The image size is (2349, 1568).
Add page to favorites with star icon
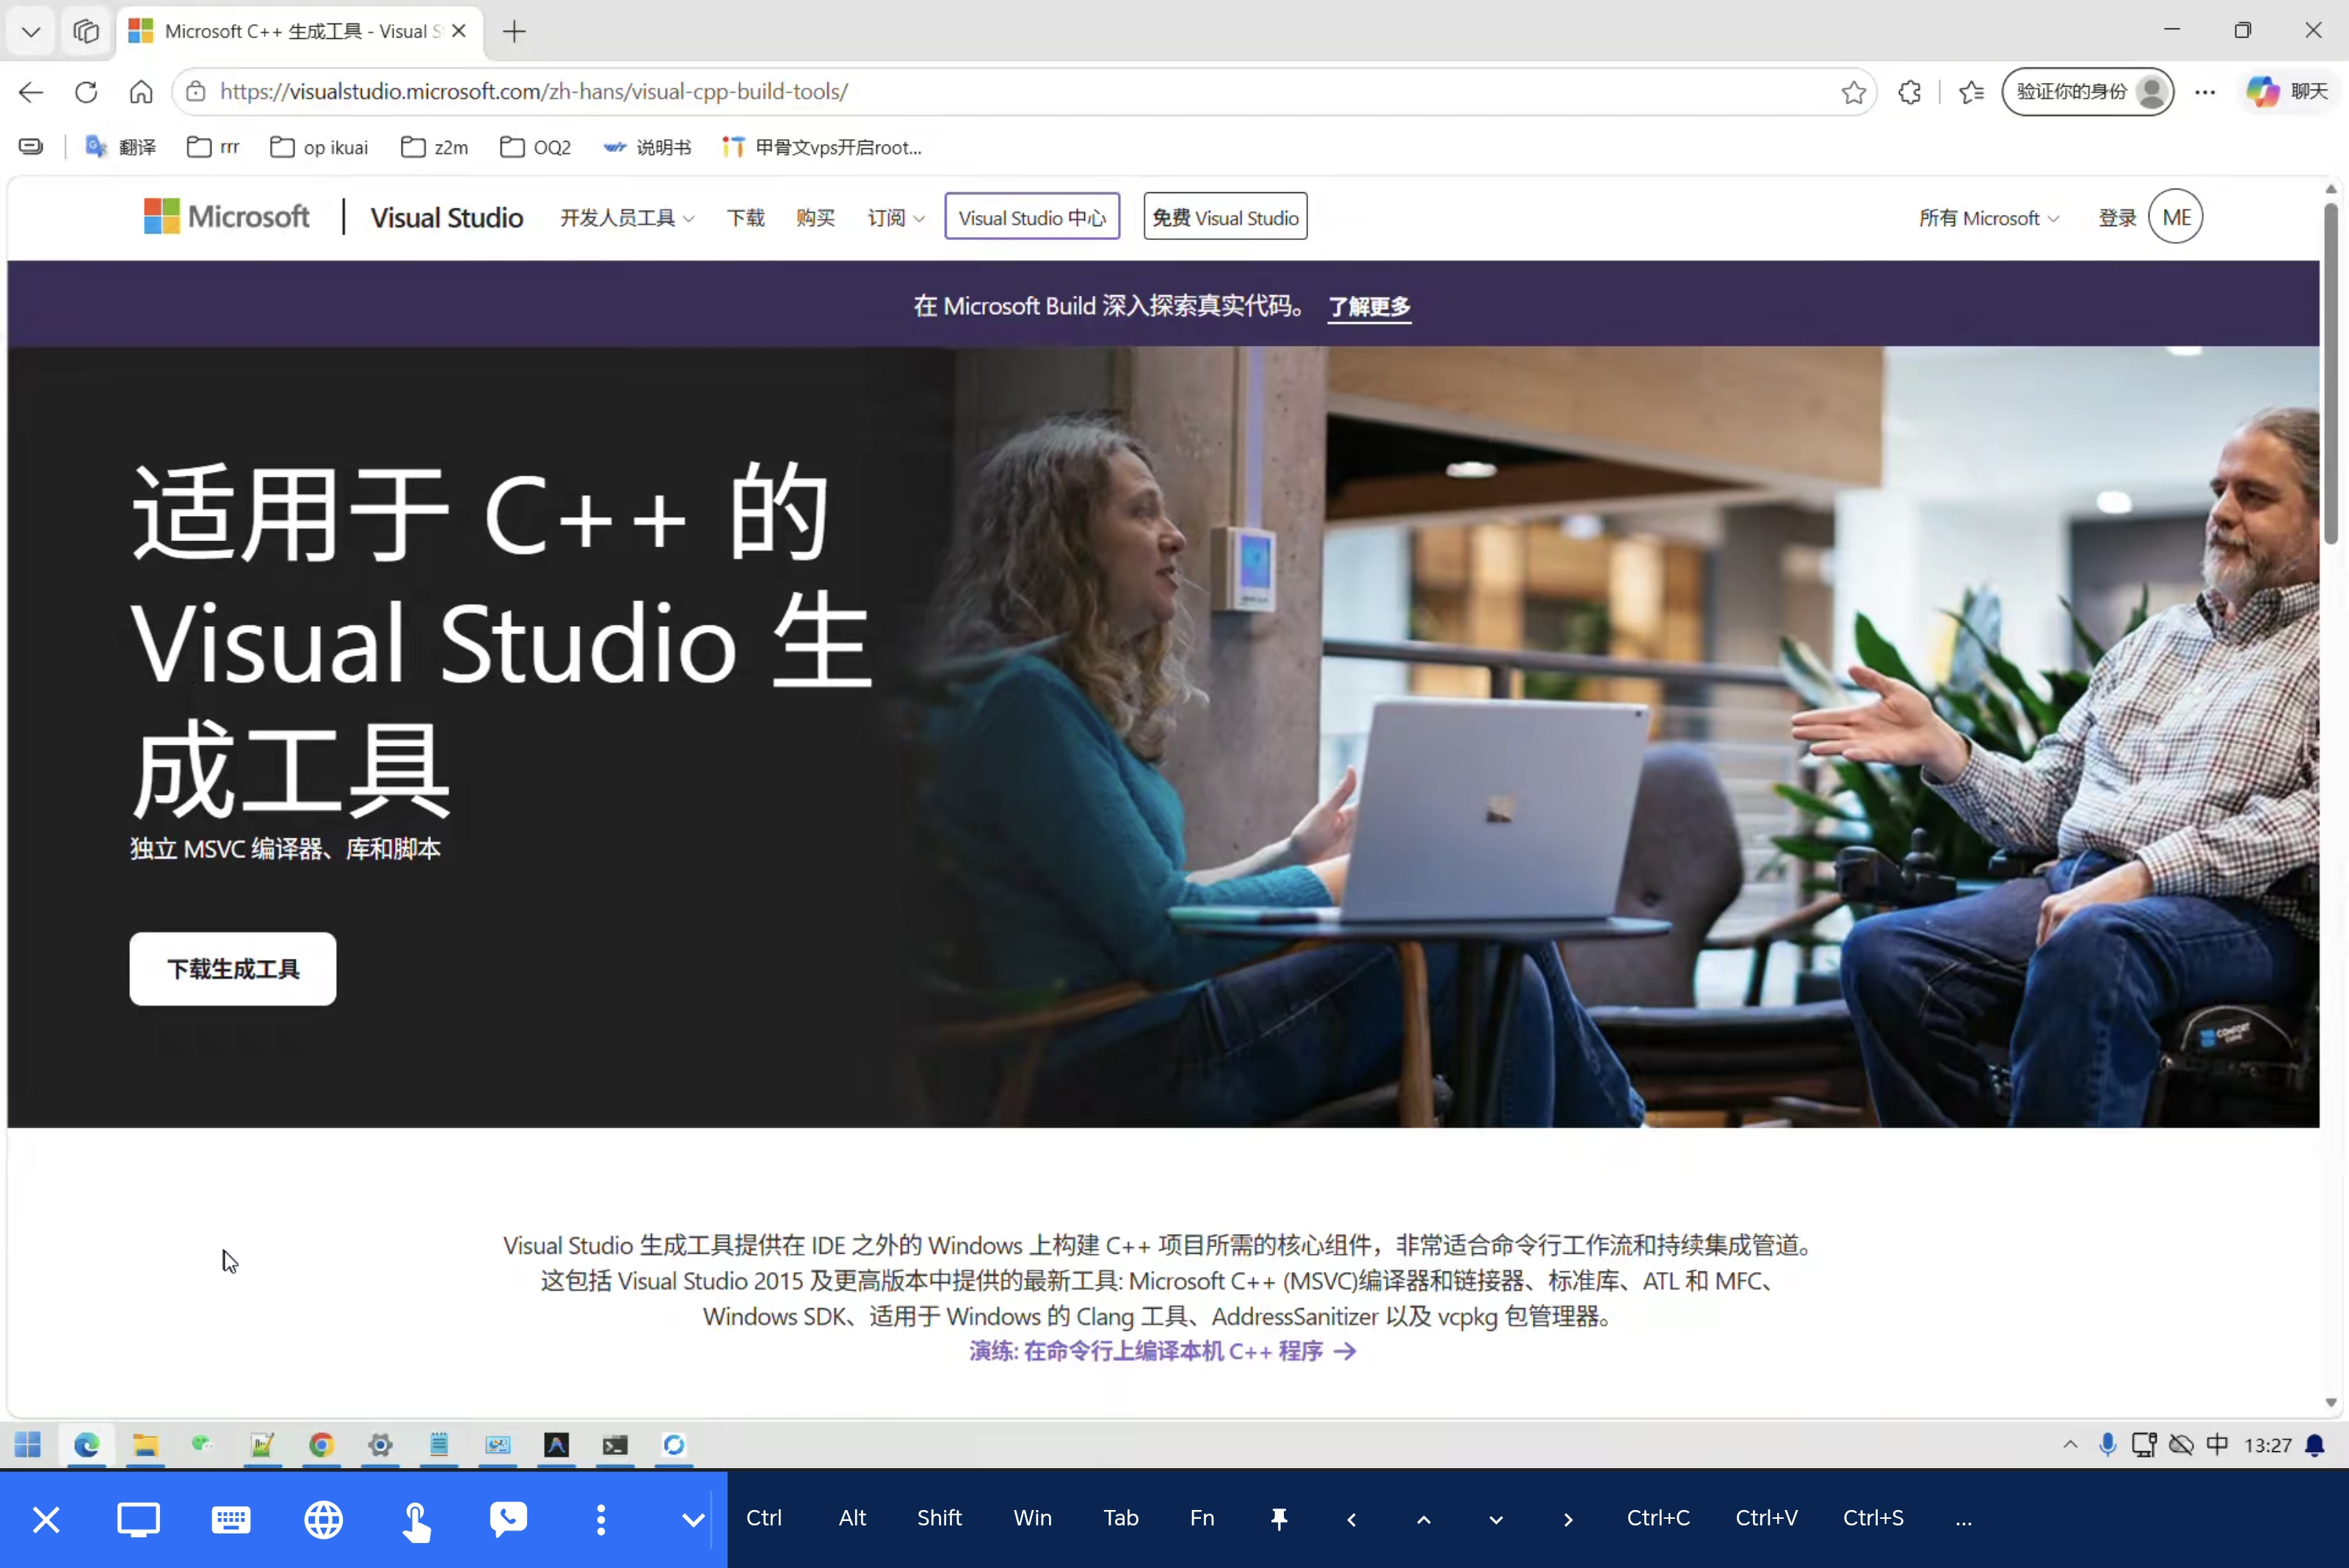click(x=1853, y=92)
